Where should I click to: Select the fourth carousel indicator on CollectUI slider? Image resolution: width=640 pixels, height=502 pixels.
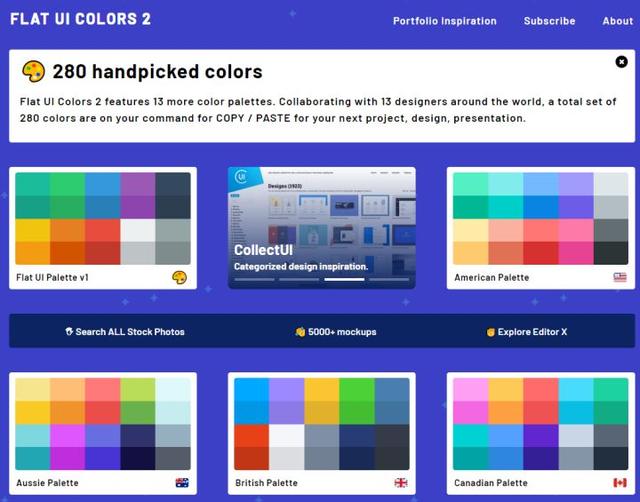click(389, 280)
